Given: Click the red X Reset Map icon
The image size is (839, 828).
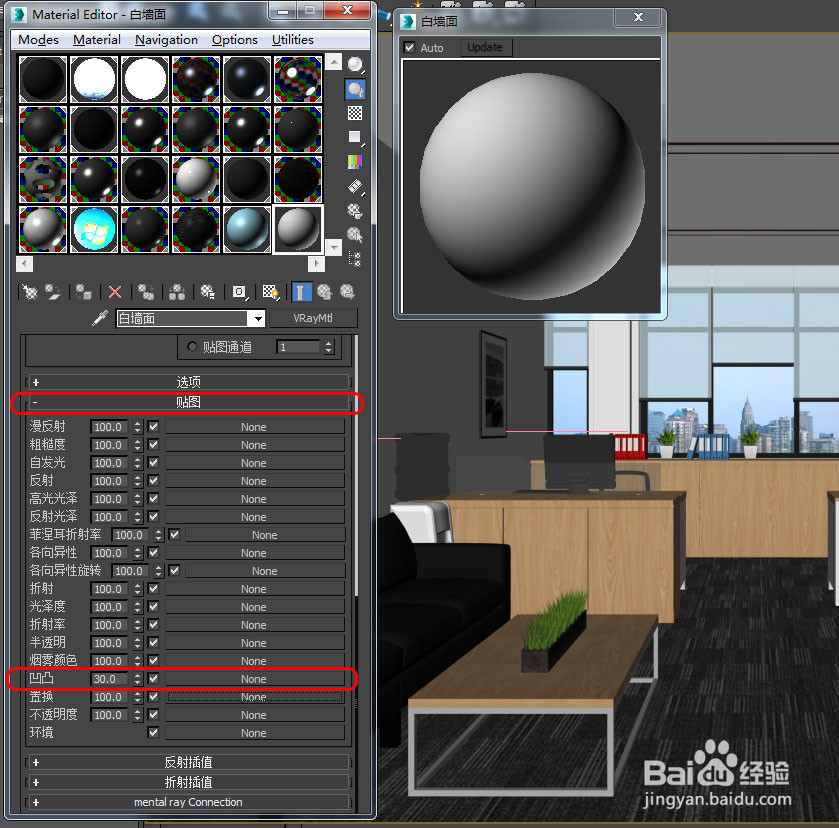Looking at the screenshot, I should 115,292.
